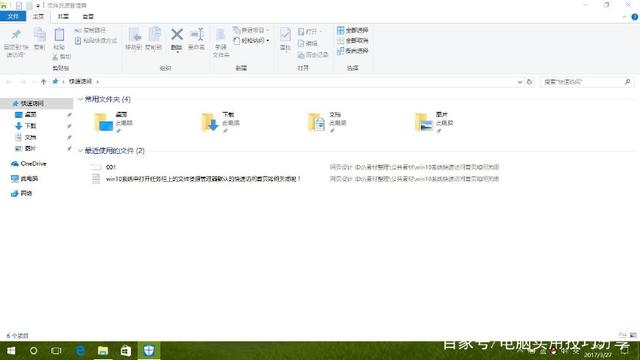Select 文档 (Documents) in the navigation pane
Screen dimensions: 640x360
pyautogui.click(x=30, y=137)
